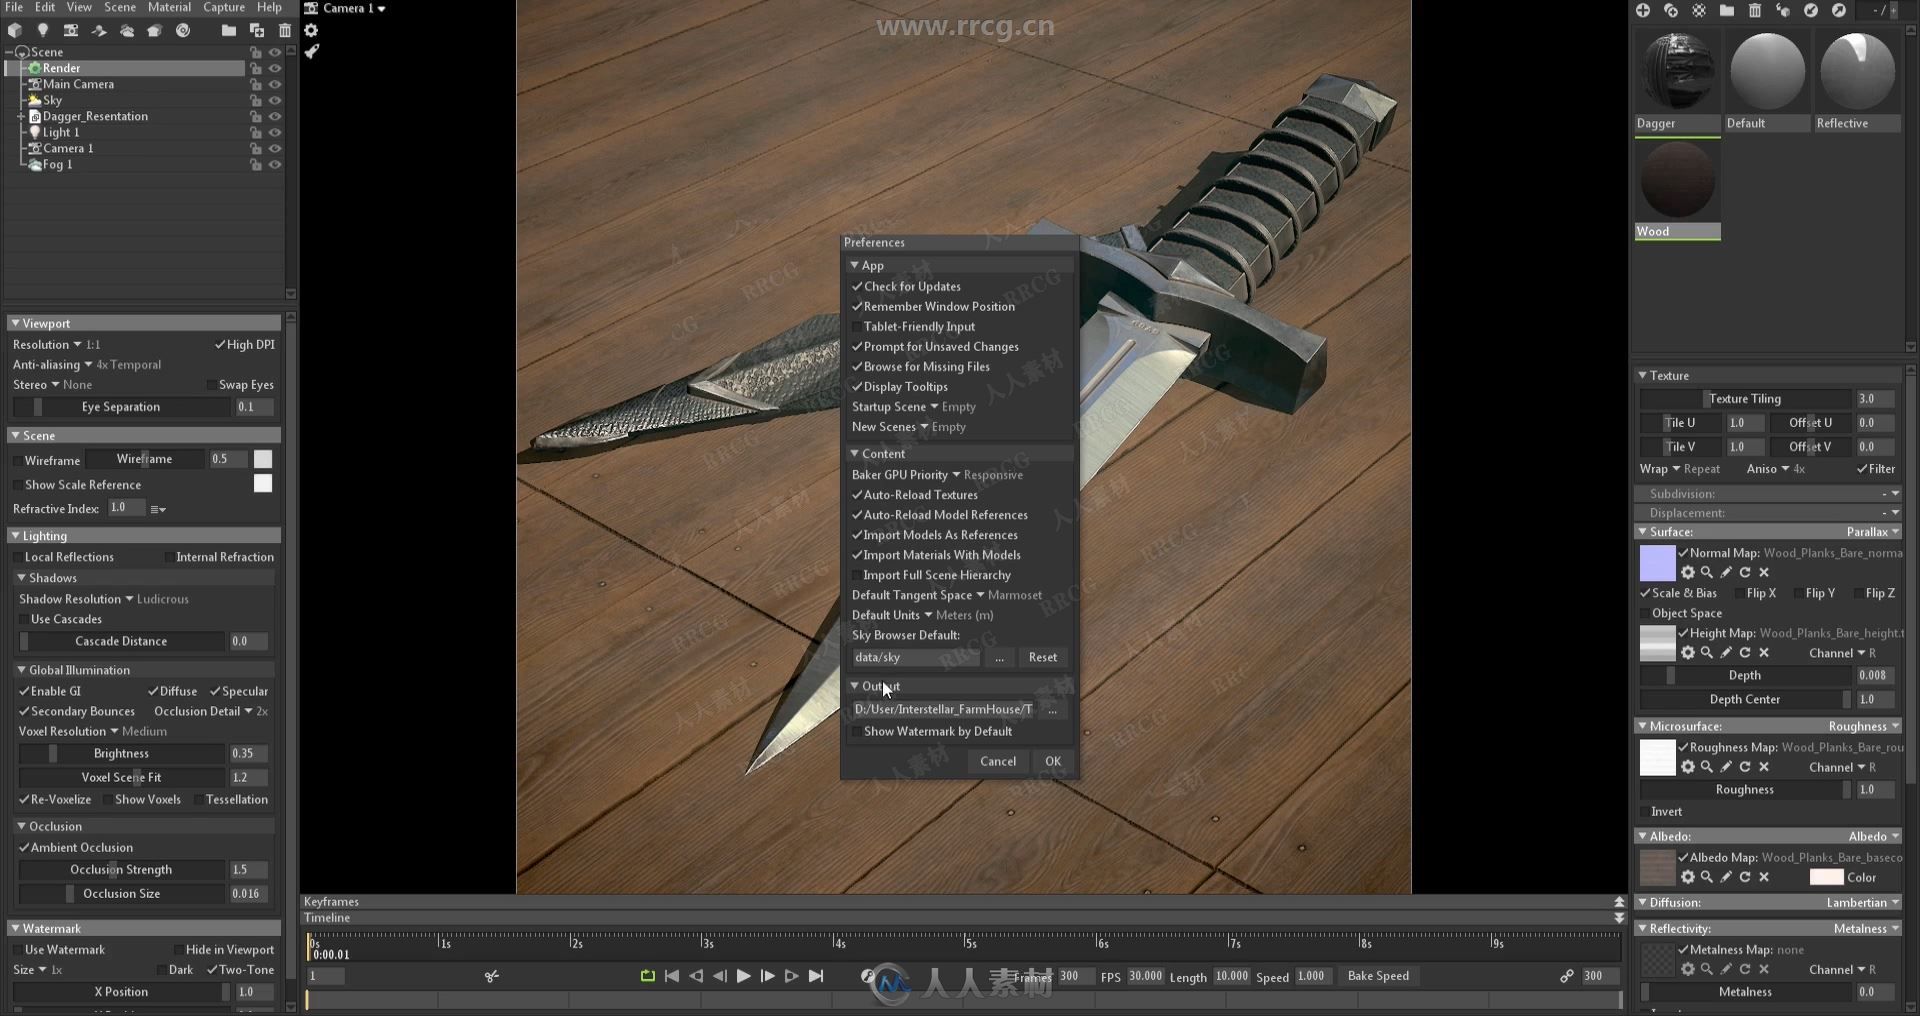This screenshot has height=1016, width=1920.
Task: Open the File menu
Action: click(x=14, y=7)
